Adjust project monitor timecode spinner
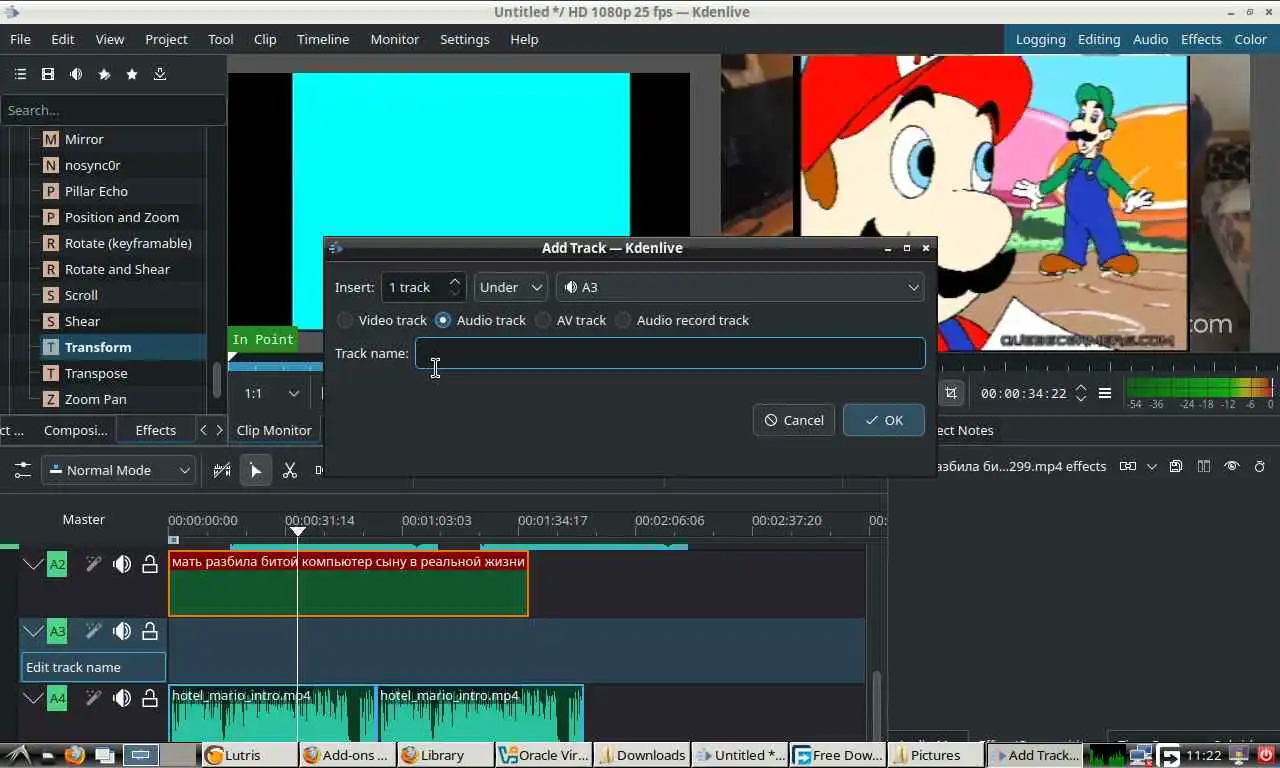1280x768 pixels. coord(1081,393)
